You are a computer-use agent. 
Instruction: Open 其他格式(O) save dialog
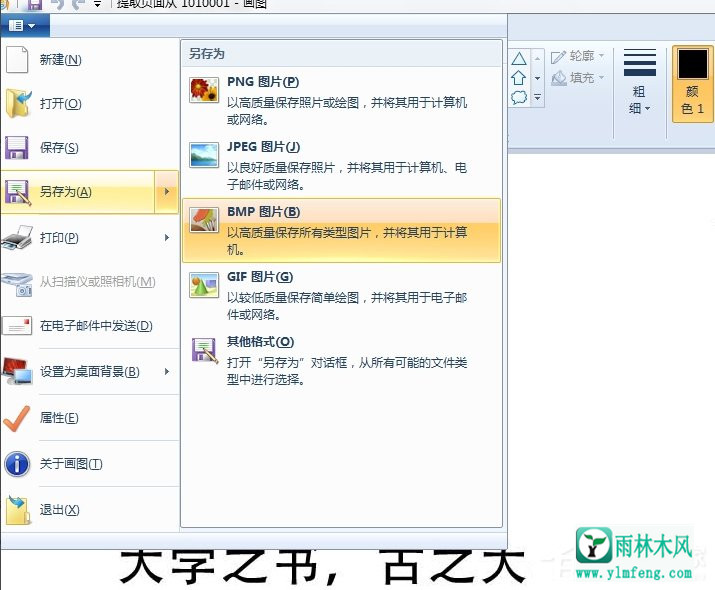[x=342, y=360]
